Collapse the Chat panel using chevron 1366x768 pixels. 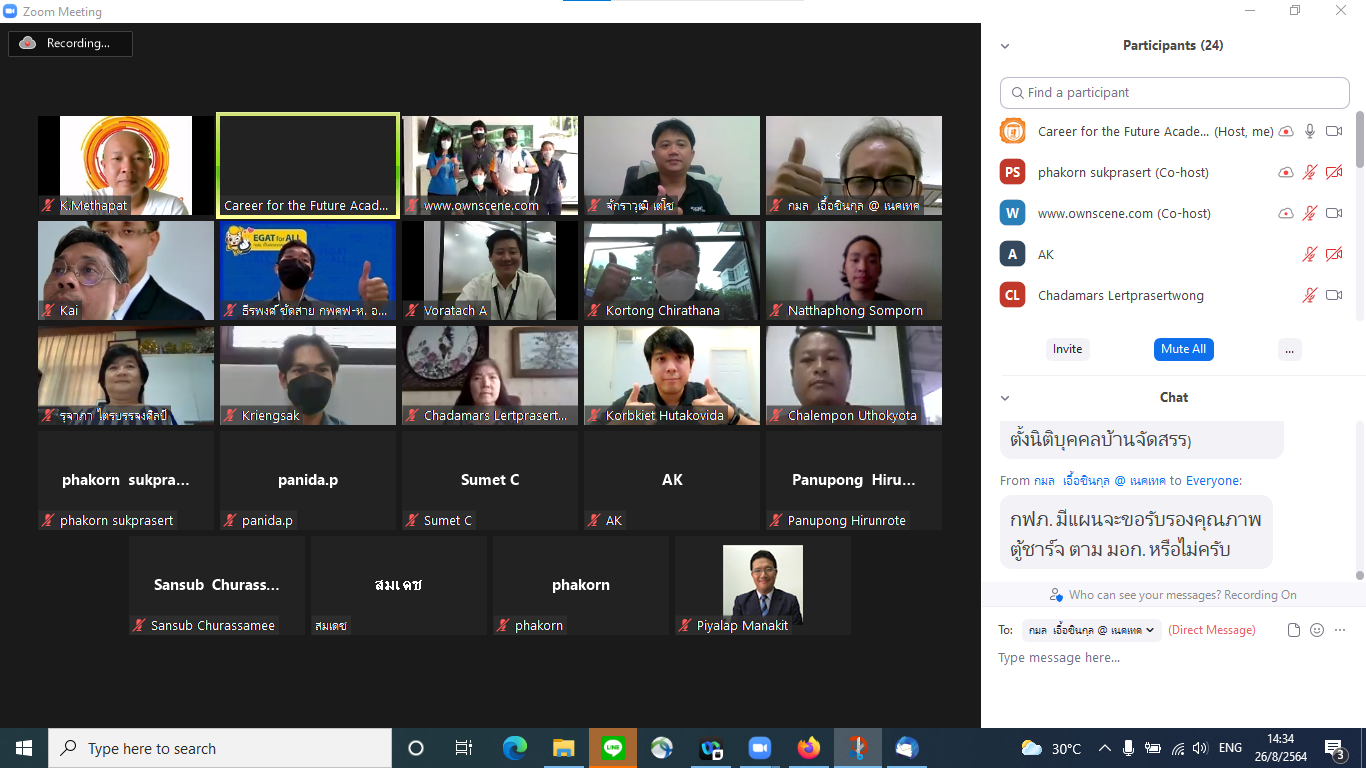tap(1005, 398)
